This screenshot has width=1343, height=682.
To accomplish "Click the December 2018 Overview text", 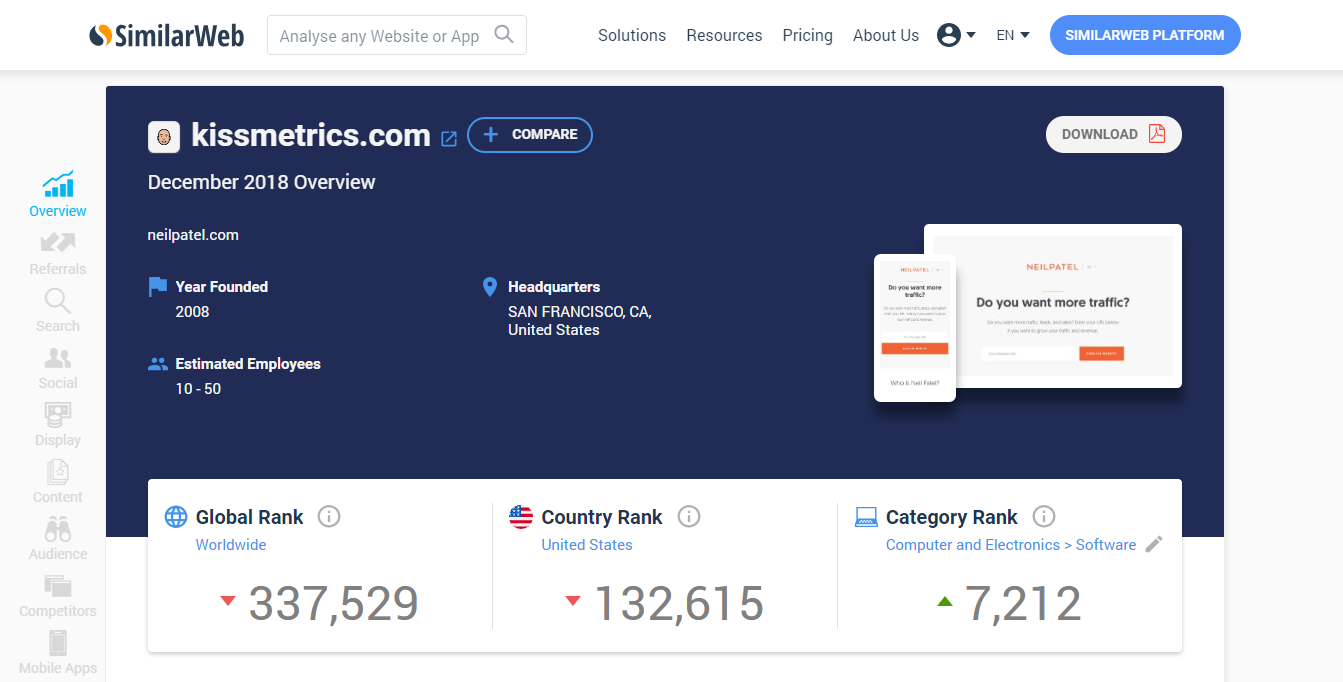I will point(262,182).
